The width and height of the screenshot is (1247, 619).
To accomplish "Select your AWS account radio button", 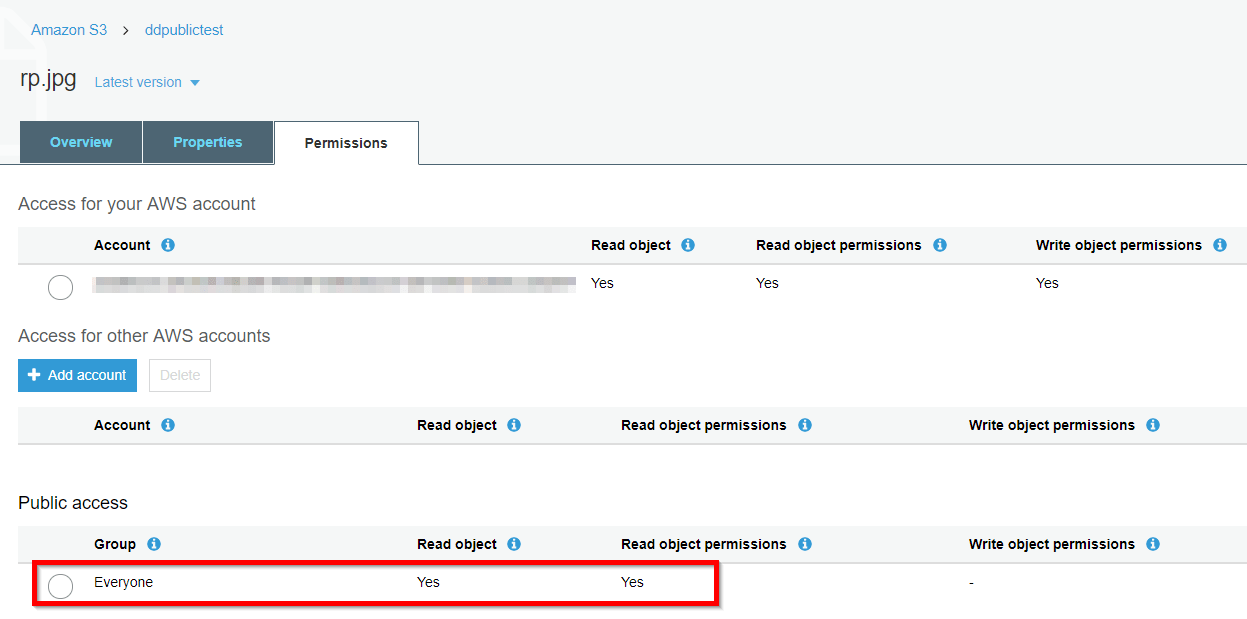I will pyautogui.click(x=61, y=287).
